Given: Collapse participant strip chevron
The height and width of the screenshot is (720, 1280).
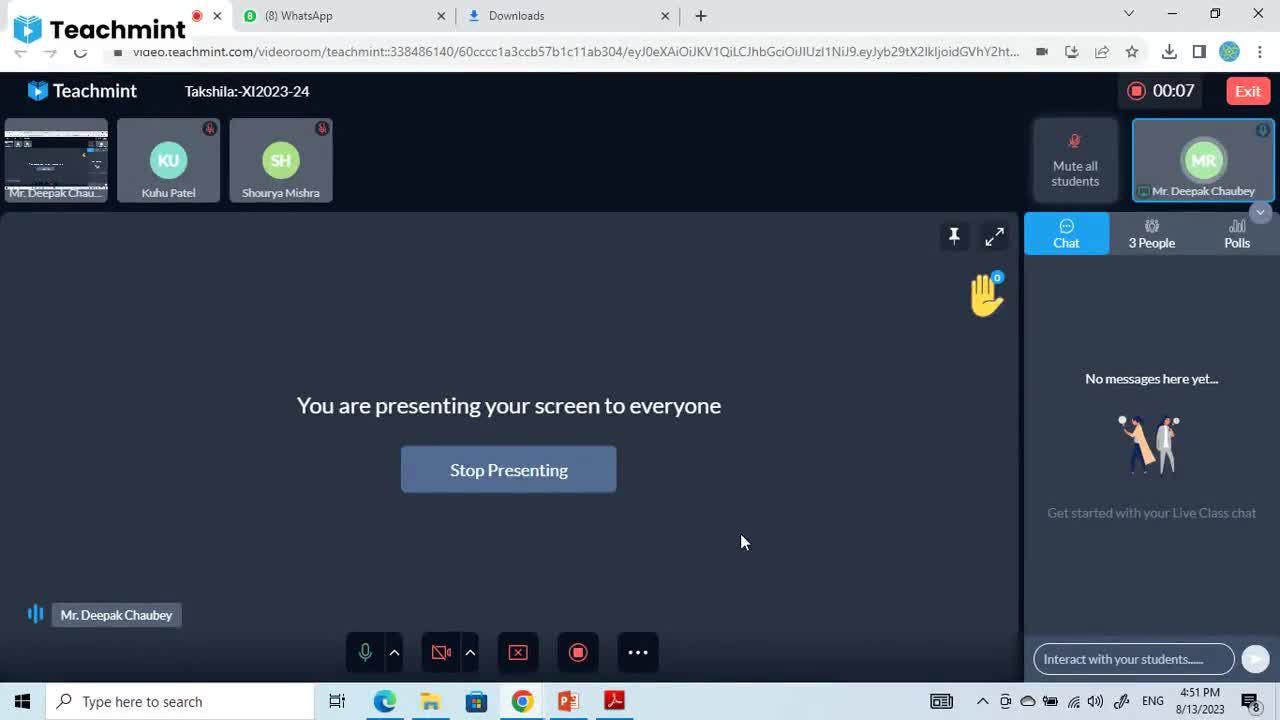Looking at the screenshot, I should coord(1260,212).
